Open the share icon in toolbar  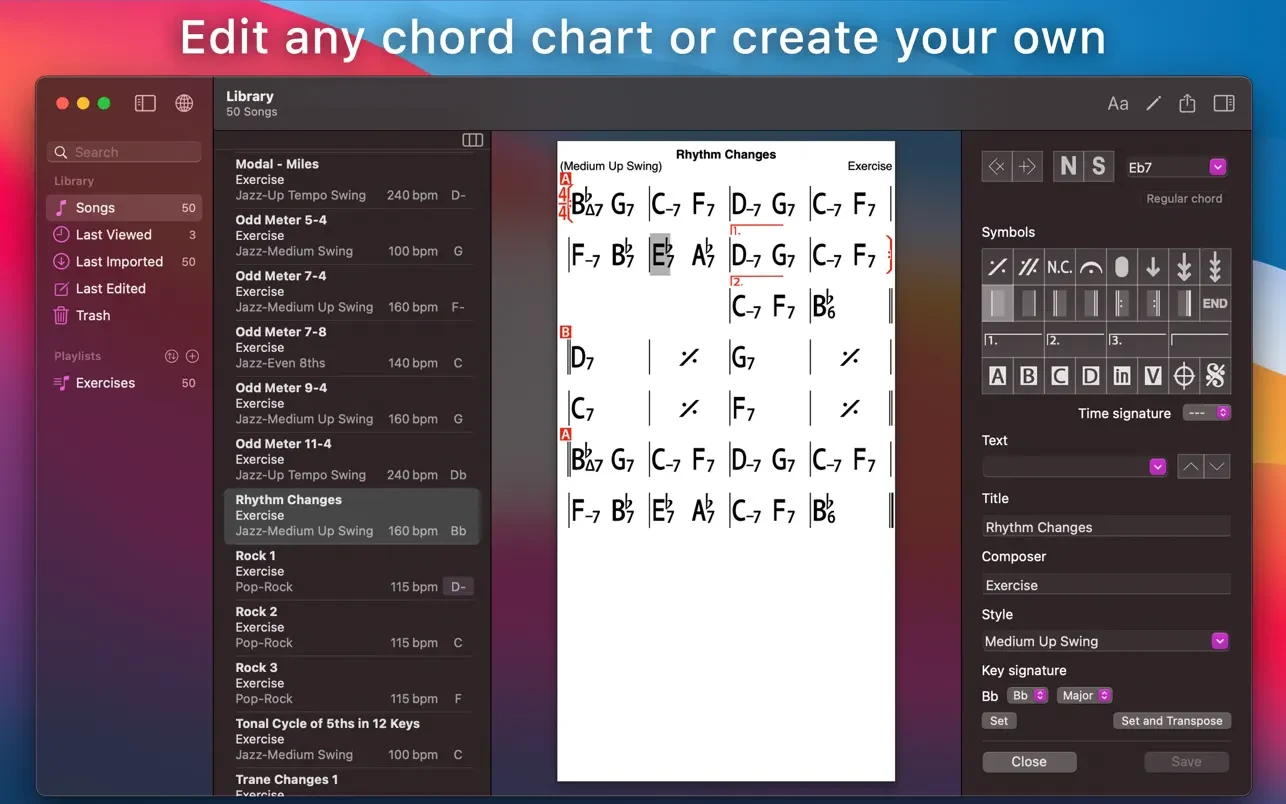[1187, 103]
